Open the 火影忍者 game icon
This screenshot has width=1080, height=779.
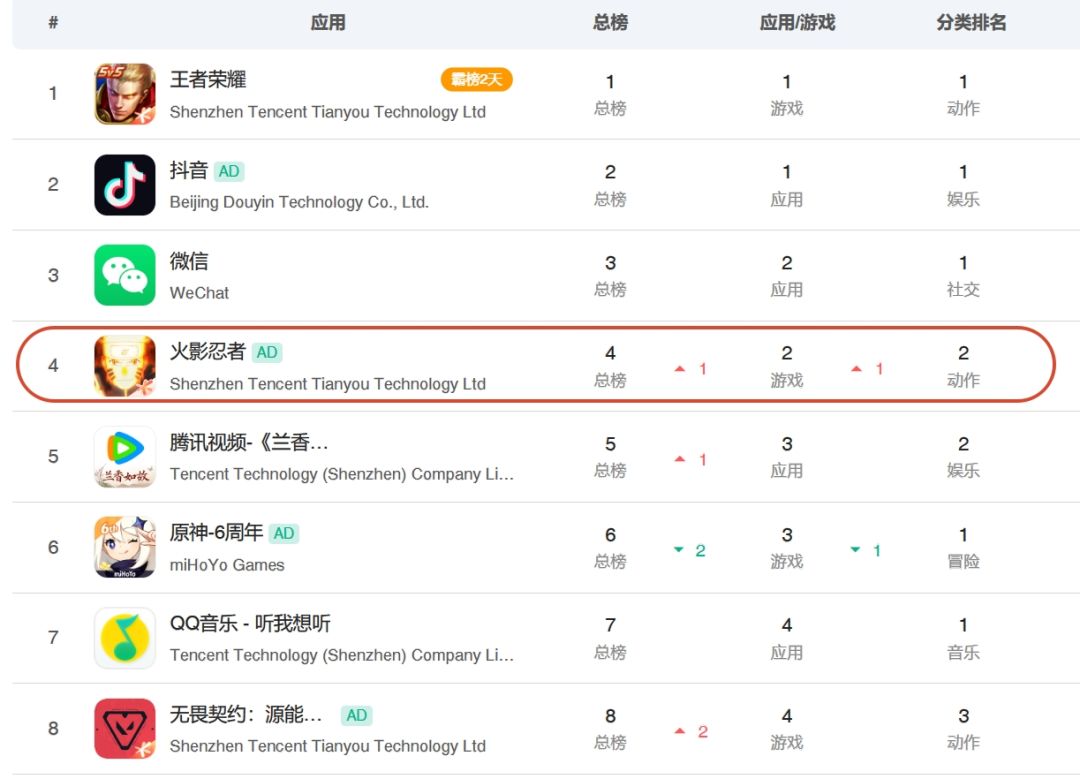coord(125,366)
